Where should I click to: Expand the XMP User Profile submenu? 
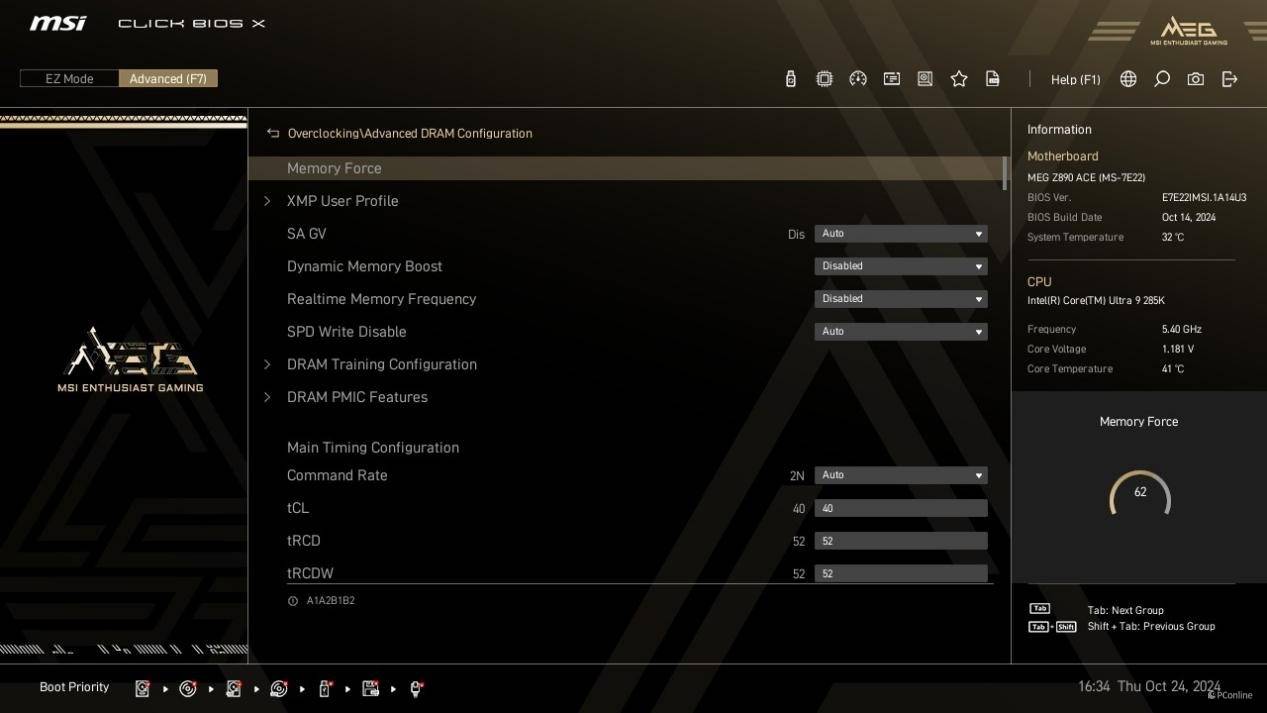(342, 201)
